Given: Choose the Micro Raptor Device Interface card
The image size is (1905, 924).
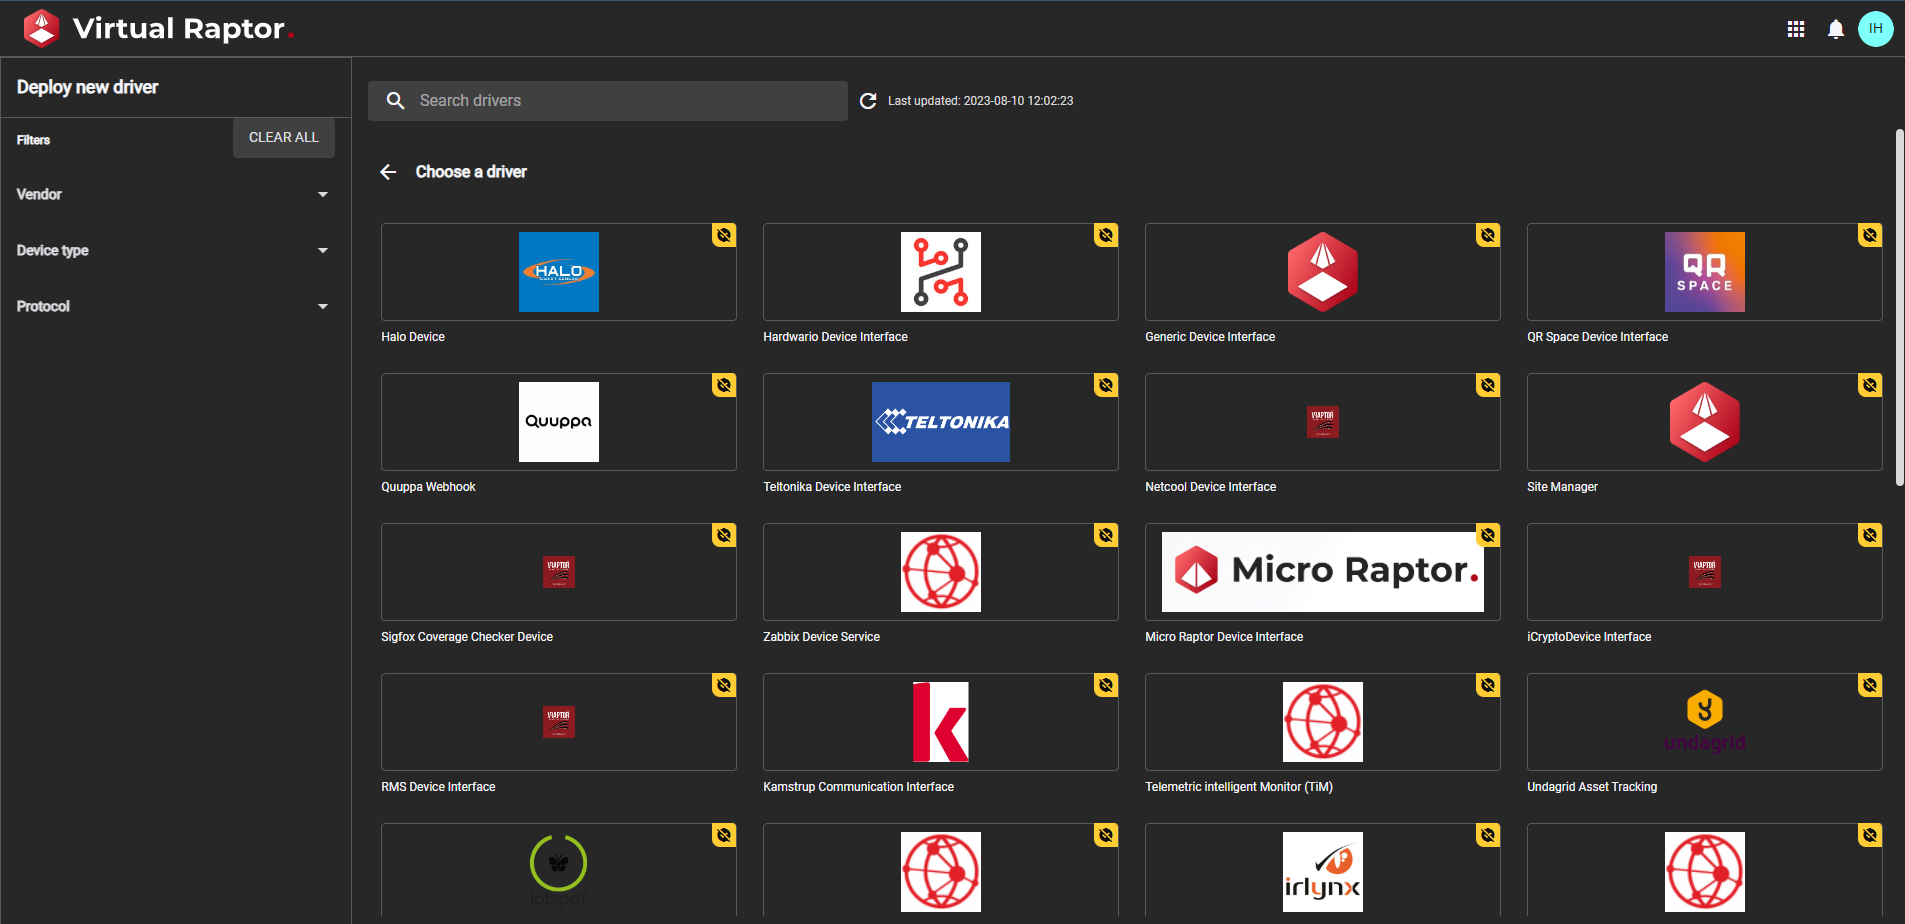Looking at the screenshot, I should (1322, 572).
